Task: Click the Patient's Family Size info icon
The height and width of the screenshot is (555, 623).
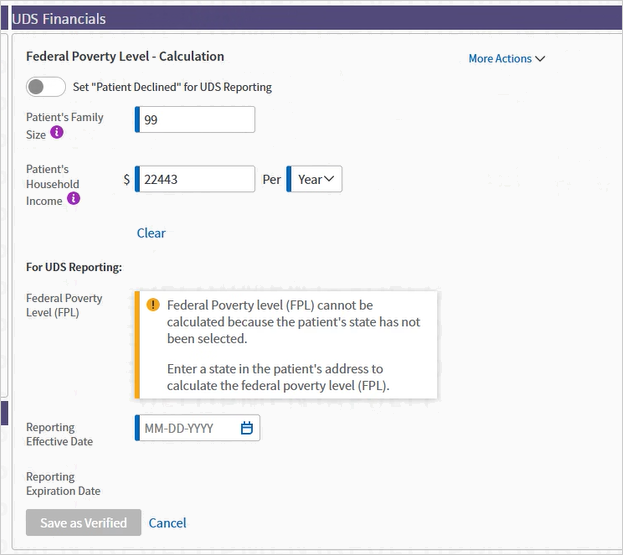Action: click(57, 132)
